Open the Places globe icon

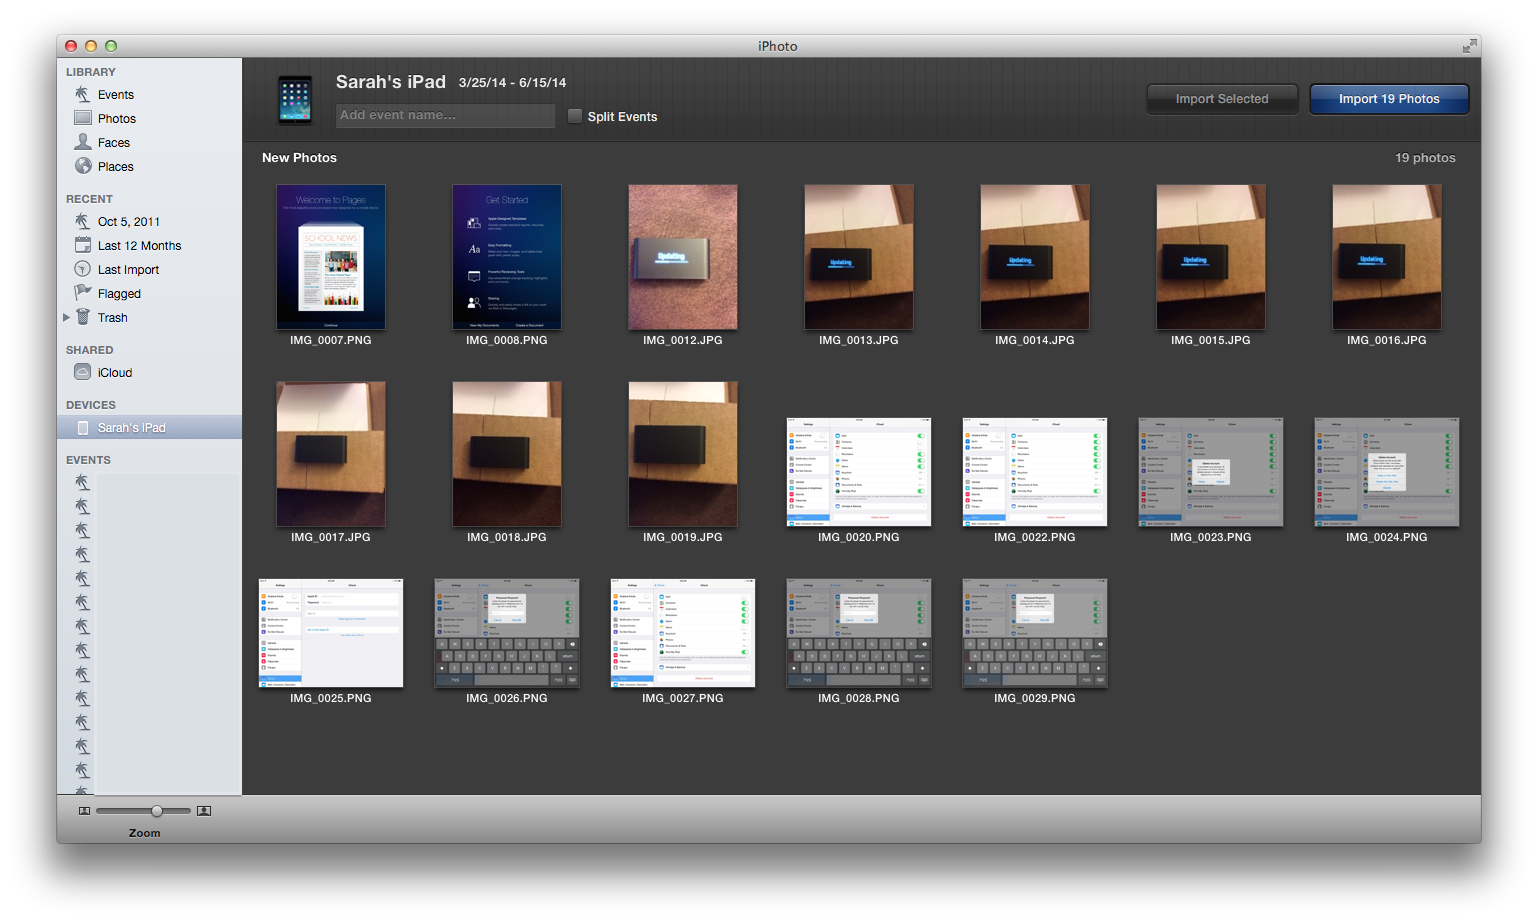point(83,166)
